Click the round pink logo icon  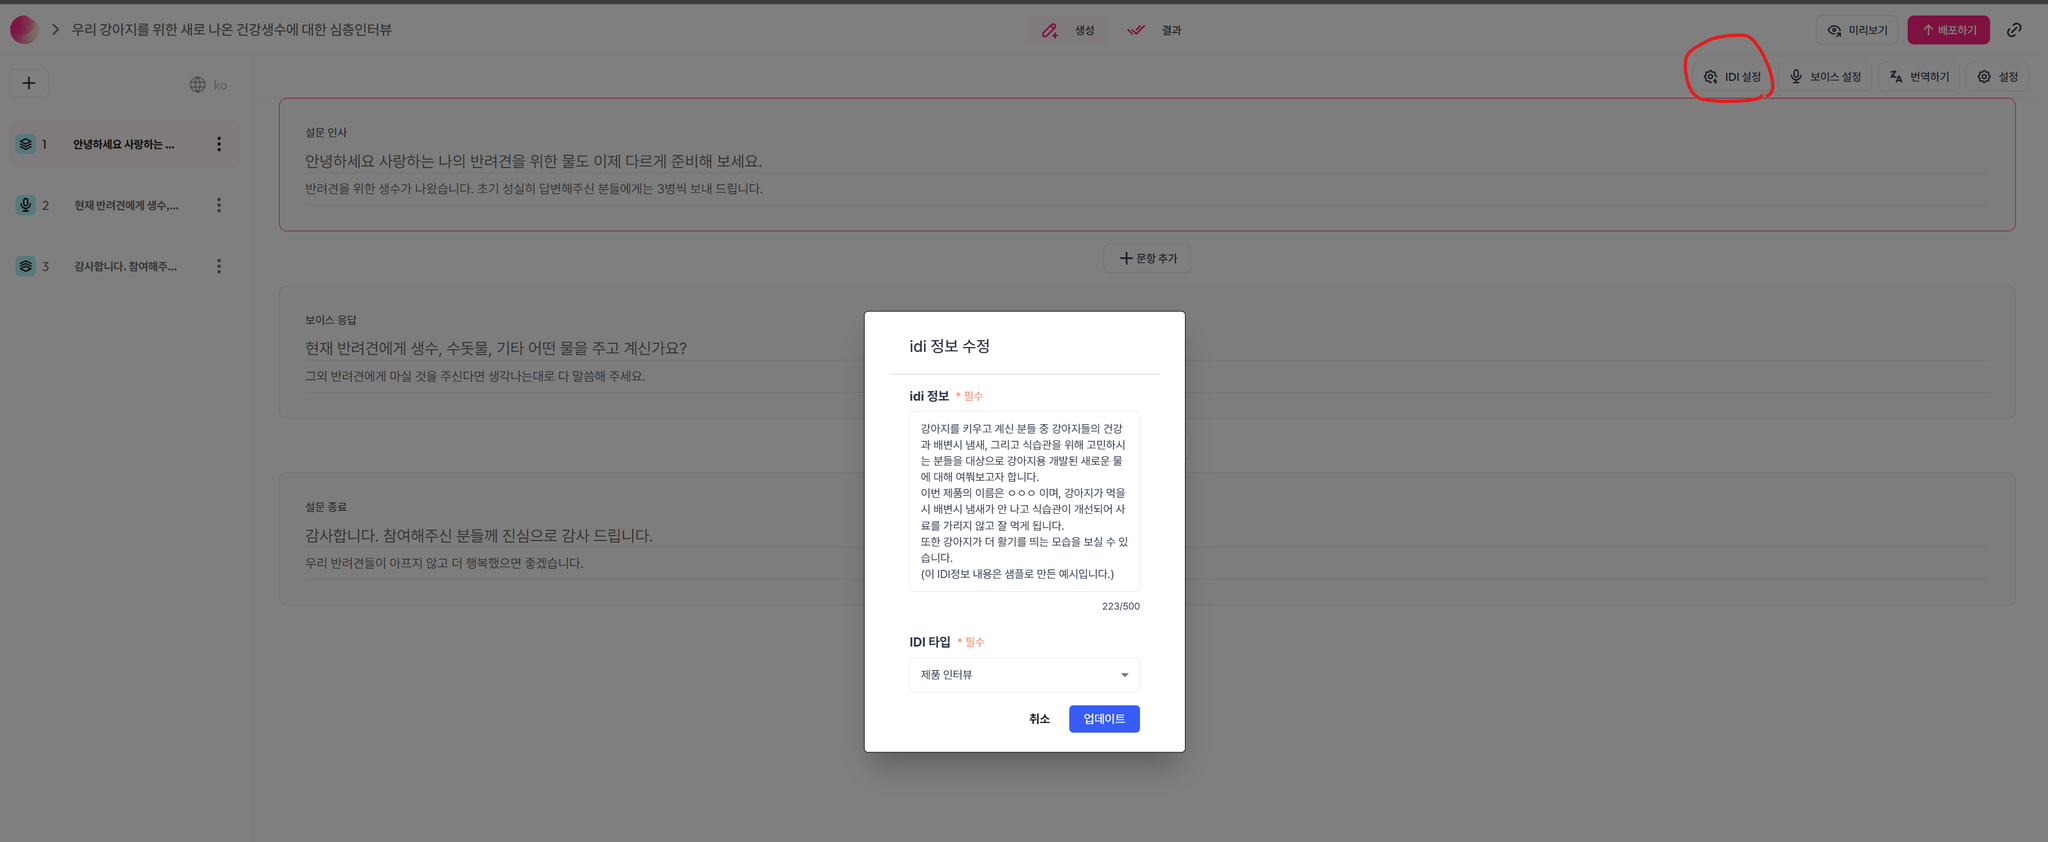24,30
